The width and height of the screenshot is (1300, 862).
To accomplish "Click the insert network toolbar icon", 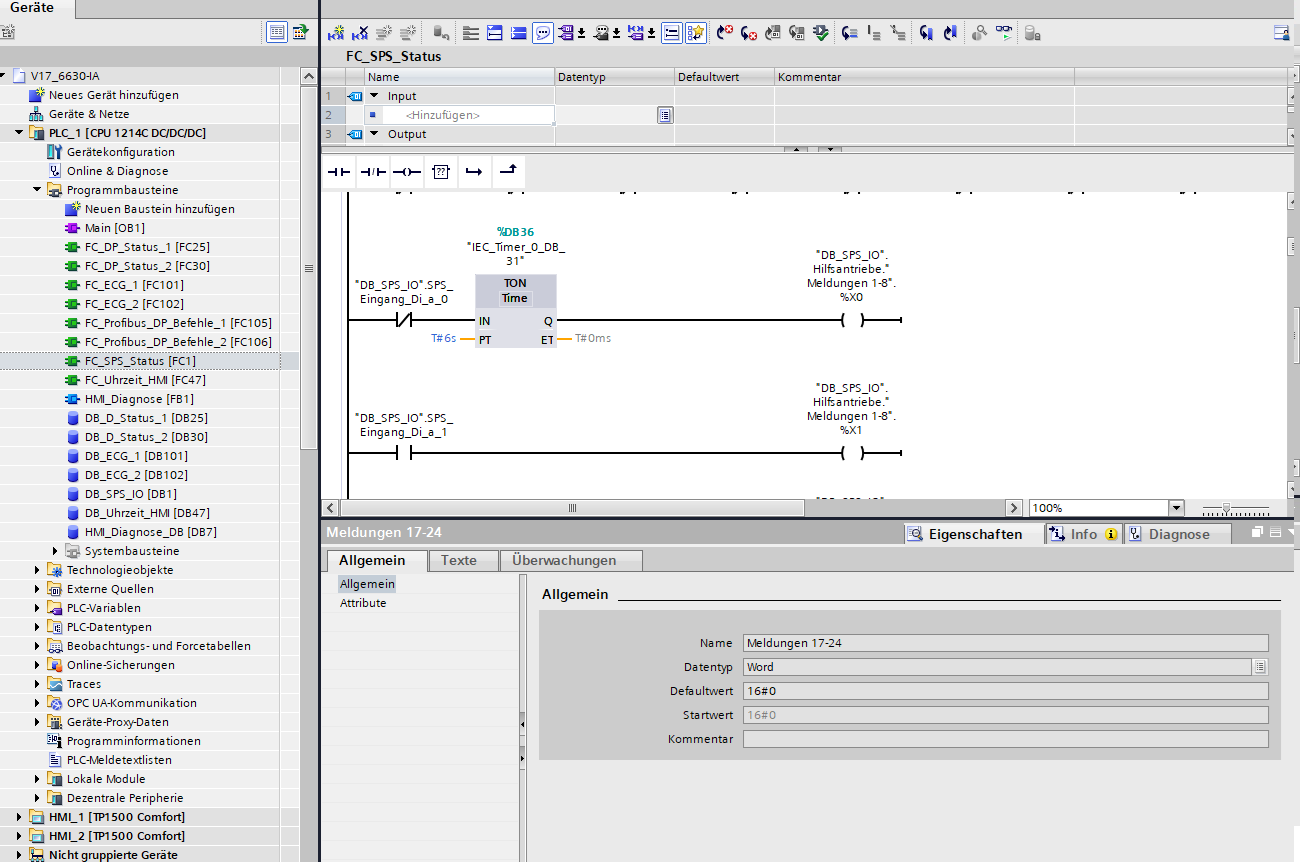I will [337, 33].
